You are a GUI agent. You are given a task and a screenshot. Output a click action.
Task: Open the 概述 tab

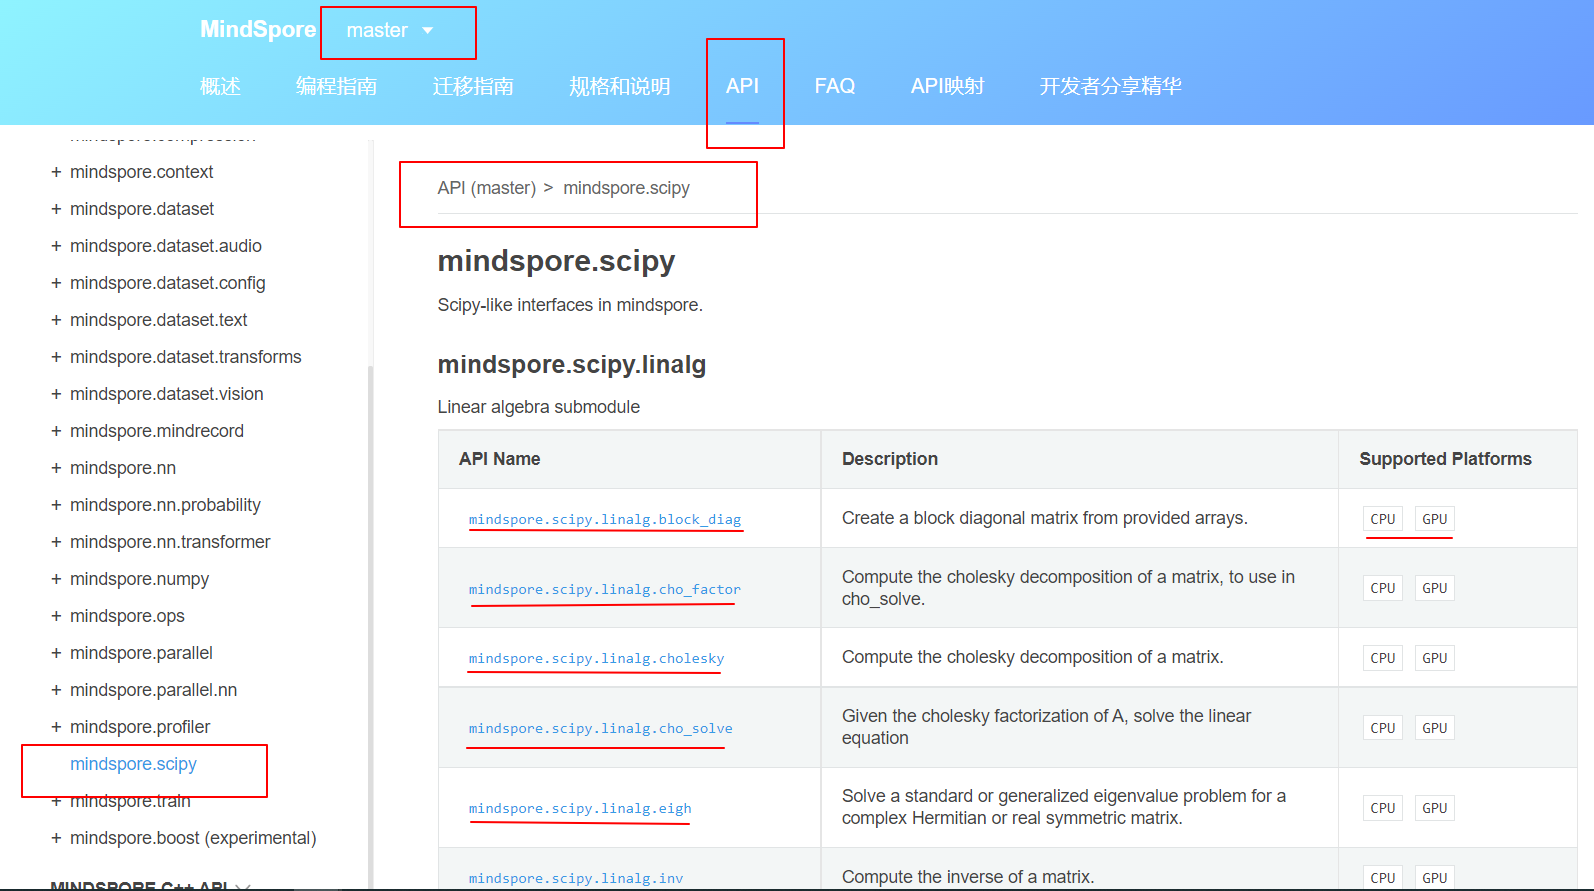click(220, 86)
